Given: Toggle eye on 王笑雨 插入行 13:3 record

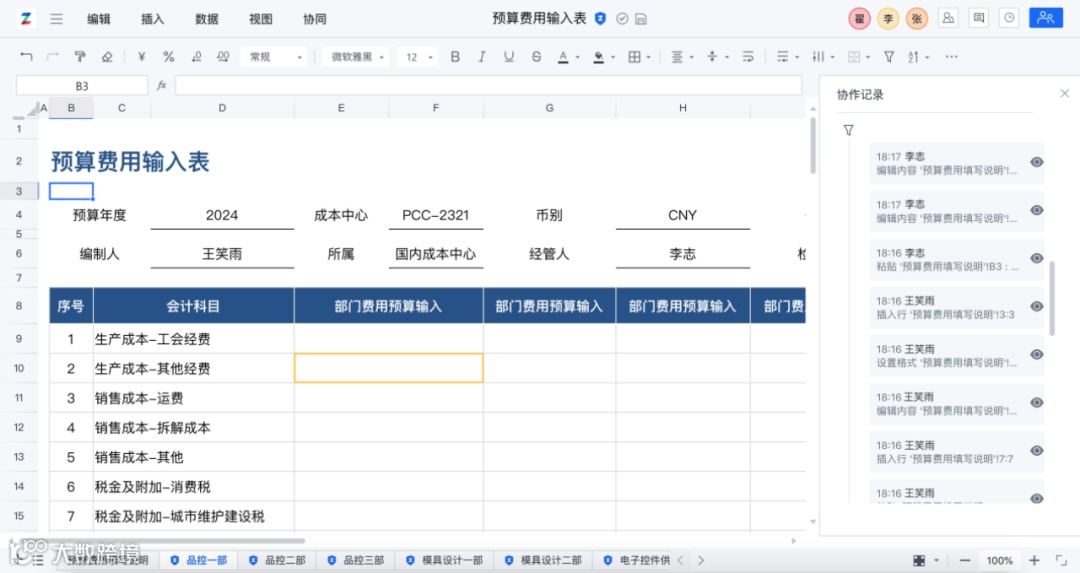Looking at the screenshot, I should coord(1037,307).
